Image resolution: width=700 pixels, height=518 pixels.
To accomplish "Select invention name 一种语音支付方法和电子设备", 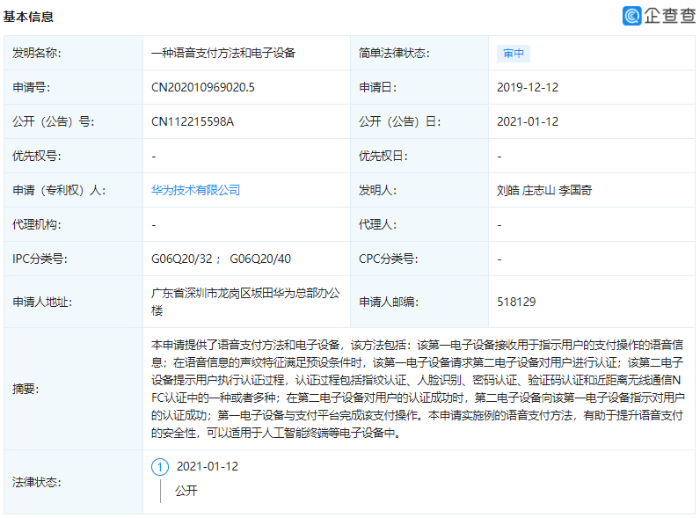I will point(223,53).
